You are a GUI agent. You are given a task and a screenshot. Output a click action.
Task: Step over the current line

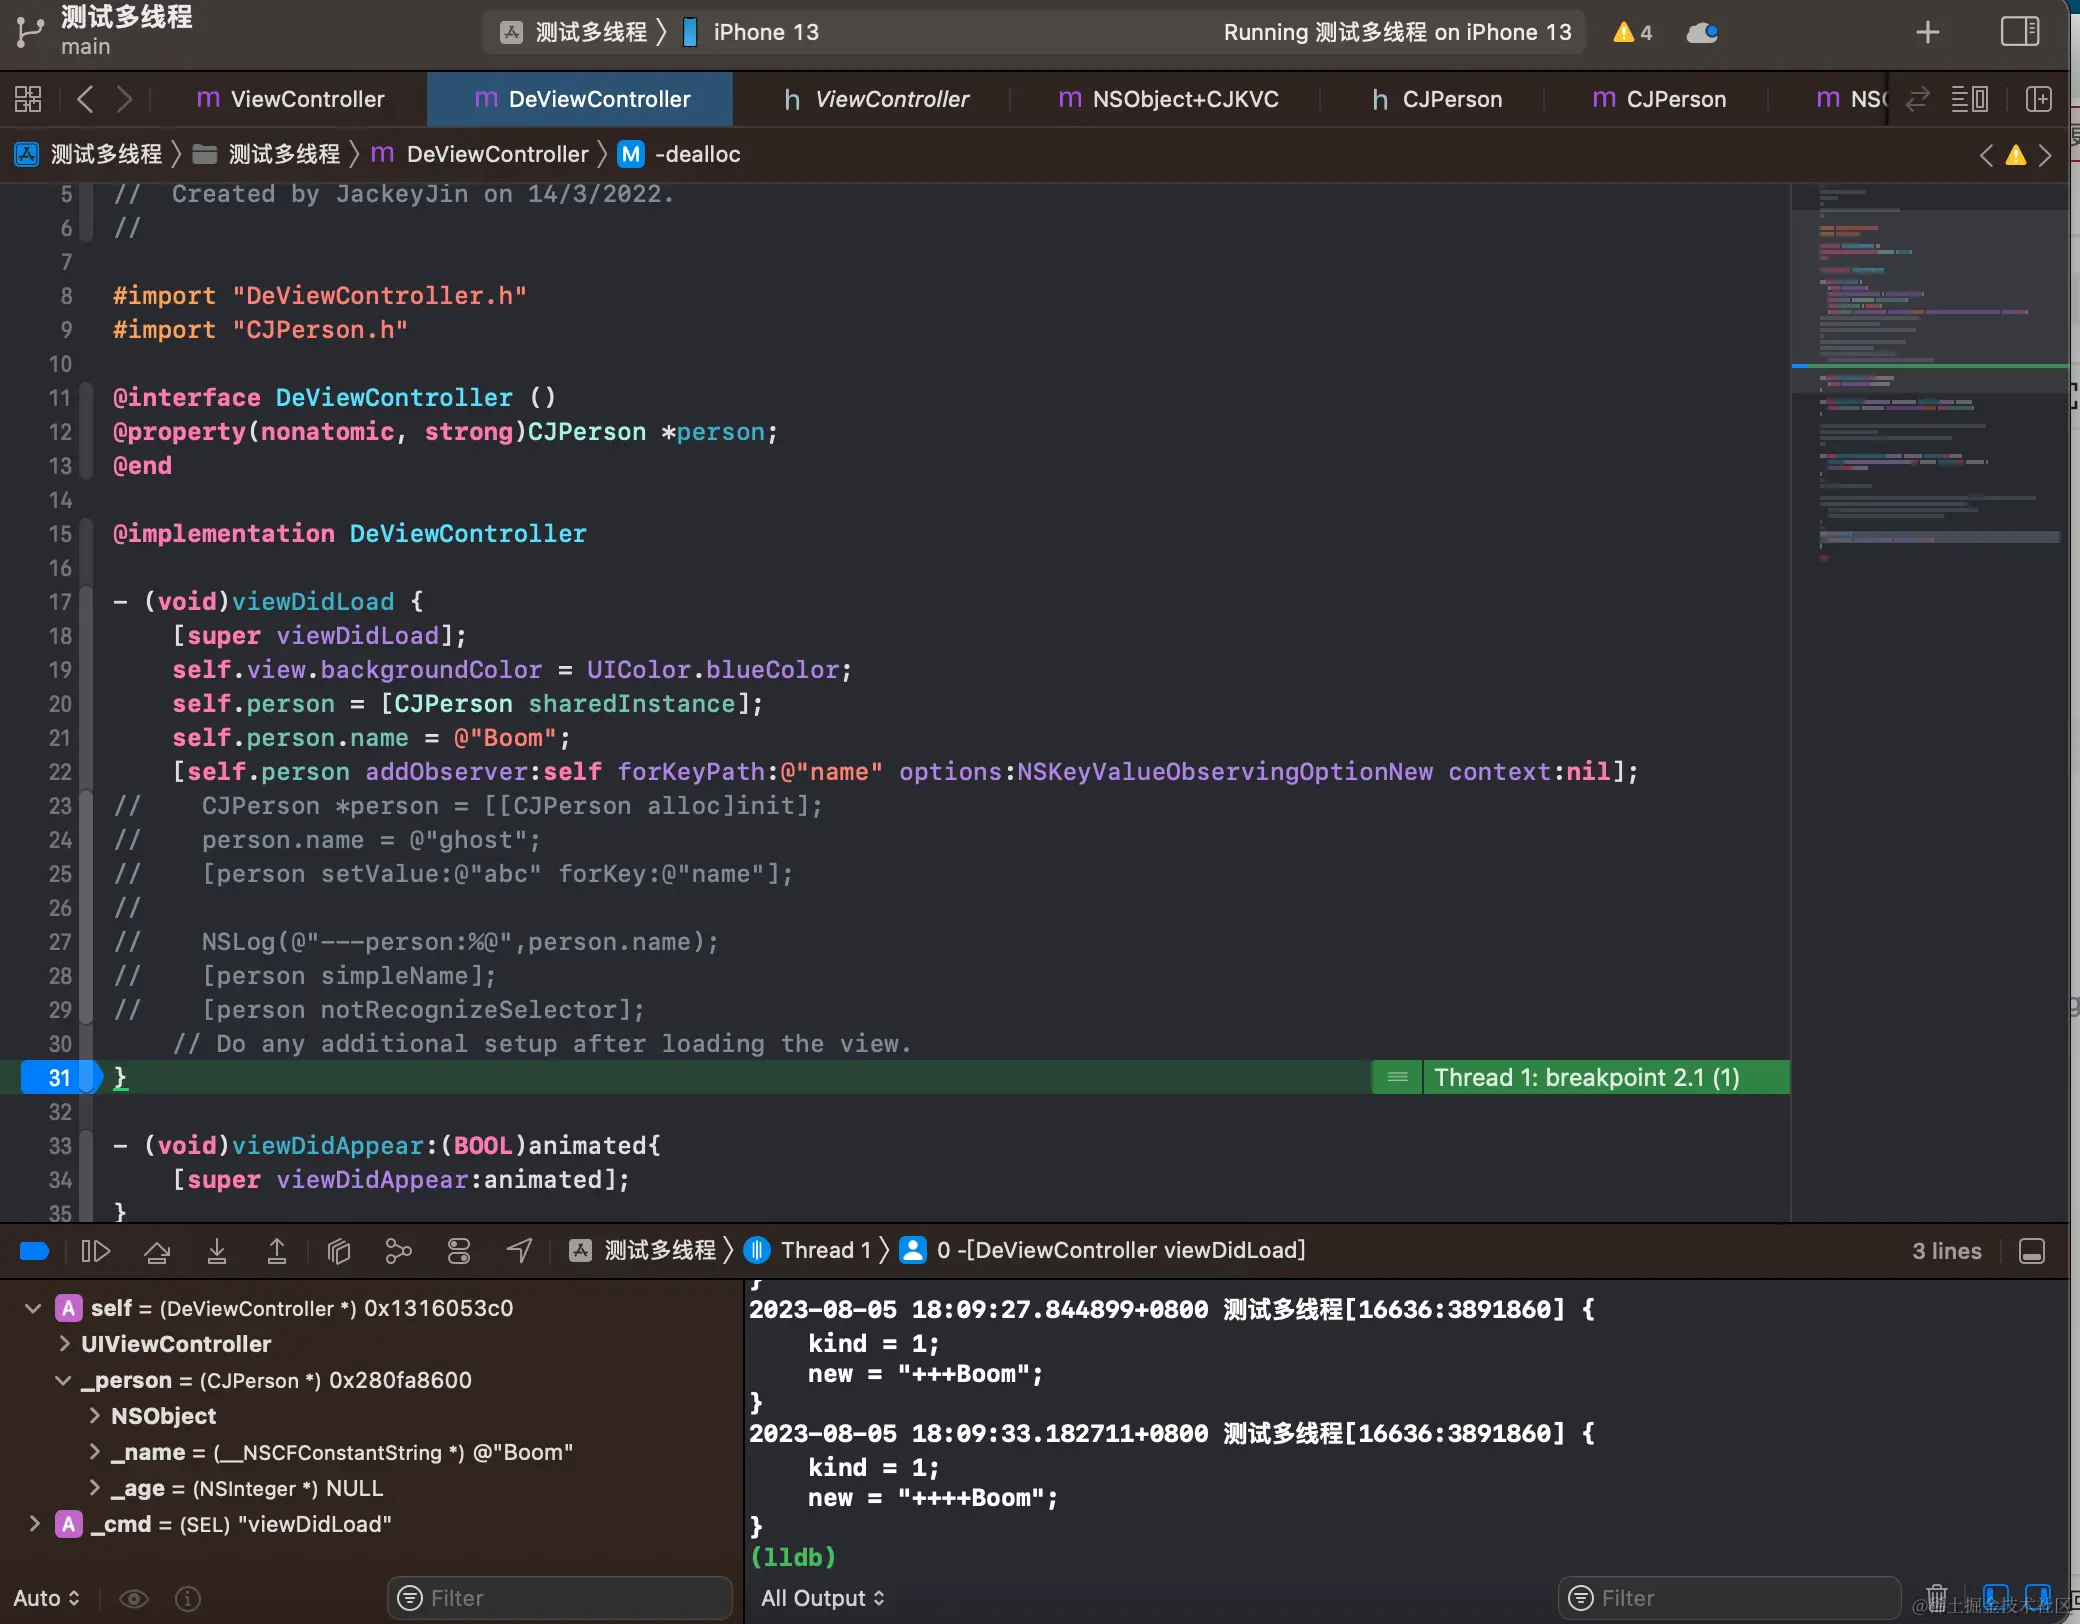[x=157, y=1251]
